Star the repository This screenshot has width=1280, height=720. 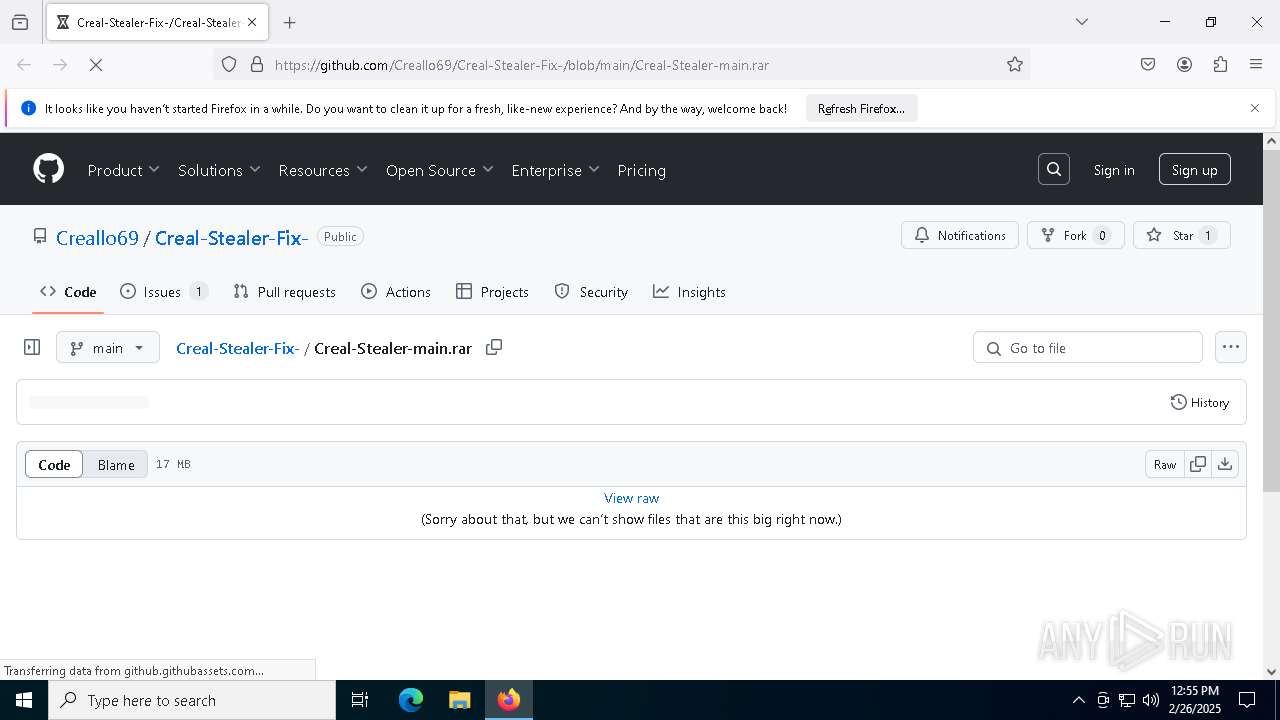pos(1181,235)
